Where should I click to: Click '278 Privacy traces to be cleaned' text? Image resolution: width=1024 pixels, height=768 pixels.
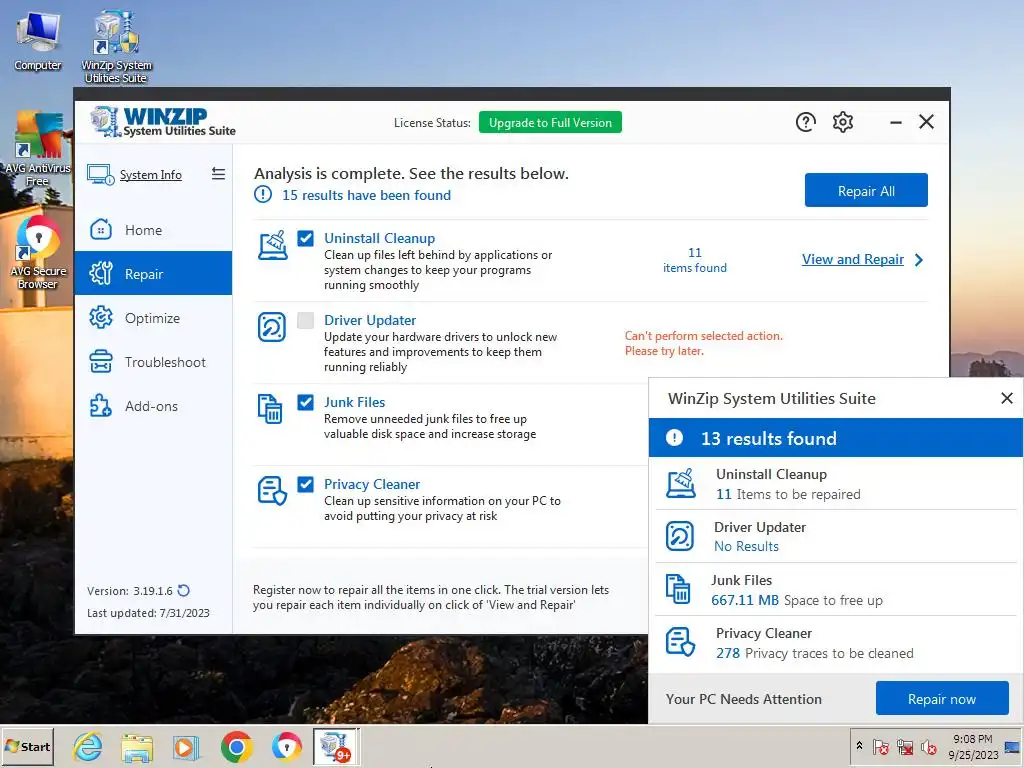(814, 653)
